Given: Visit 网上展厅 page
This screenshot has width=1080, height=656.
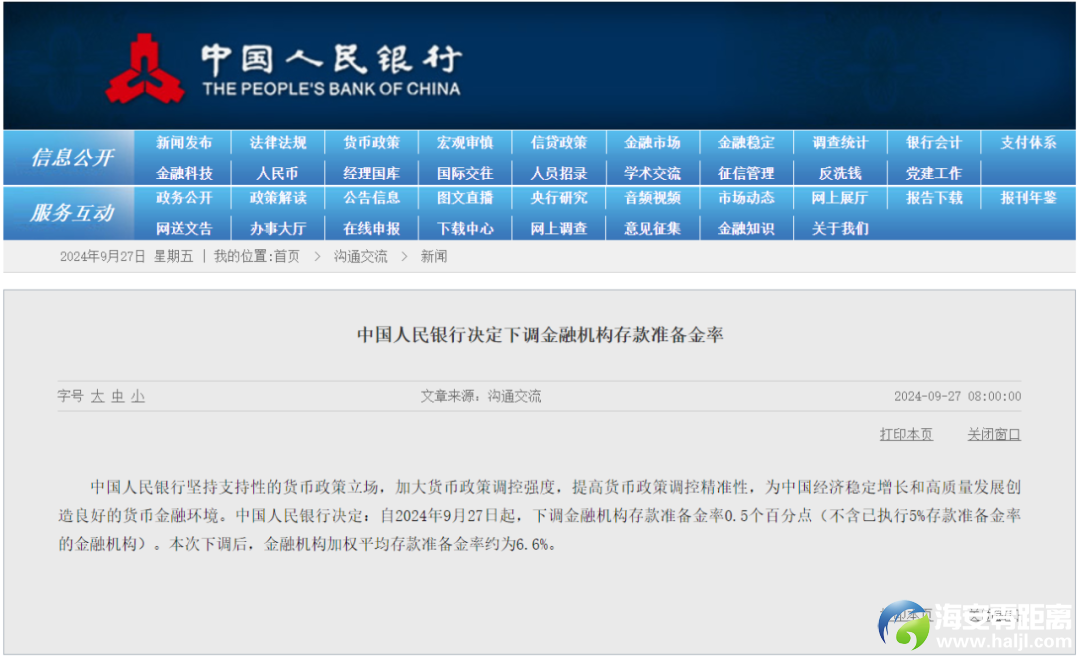Looking at the screenshot, I should click(x=840, y=198).
